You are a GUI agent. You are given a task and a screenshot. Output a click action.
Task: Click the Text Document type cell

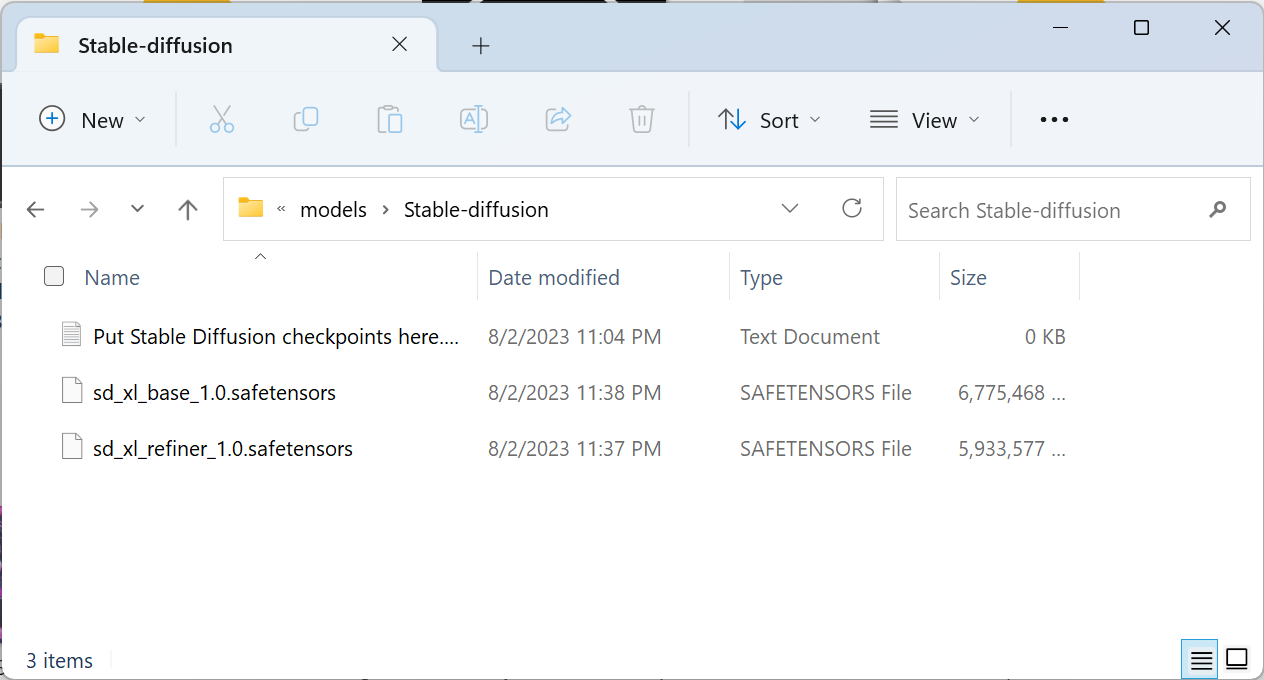(810, 337)
